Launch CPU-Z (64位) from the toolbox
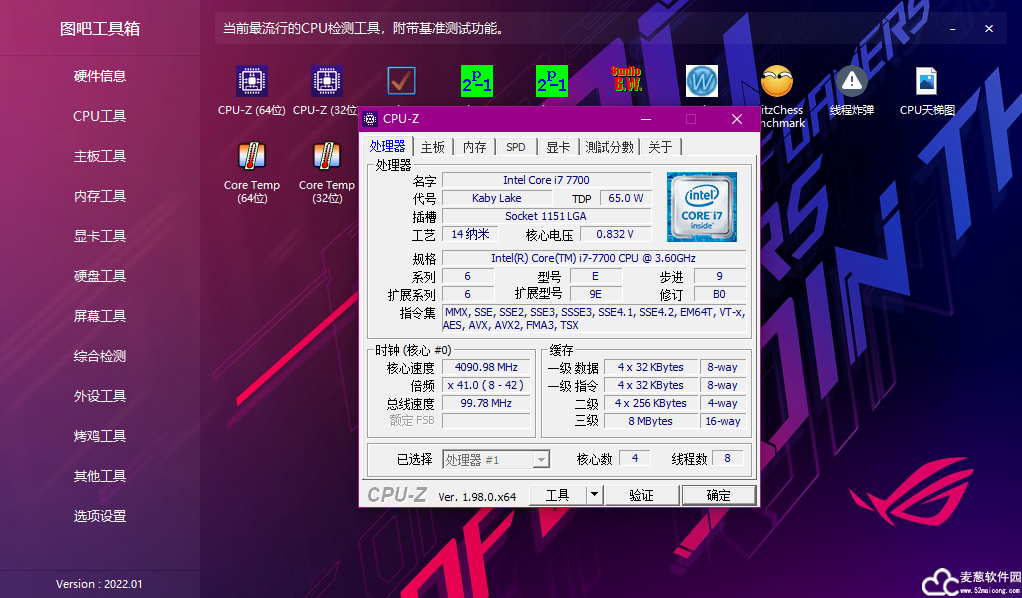Screen dimensions: 1022x598 (252, 91)
